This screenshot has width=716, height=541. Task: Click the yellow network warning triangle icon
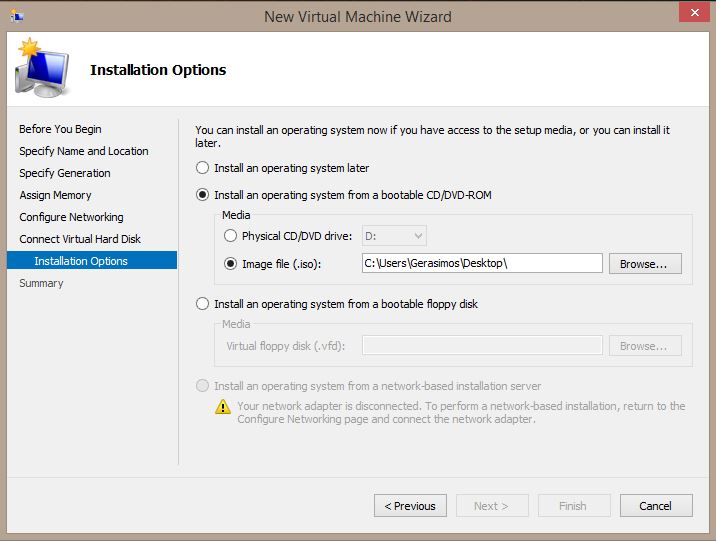point(223,406)
